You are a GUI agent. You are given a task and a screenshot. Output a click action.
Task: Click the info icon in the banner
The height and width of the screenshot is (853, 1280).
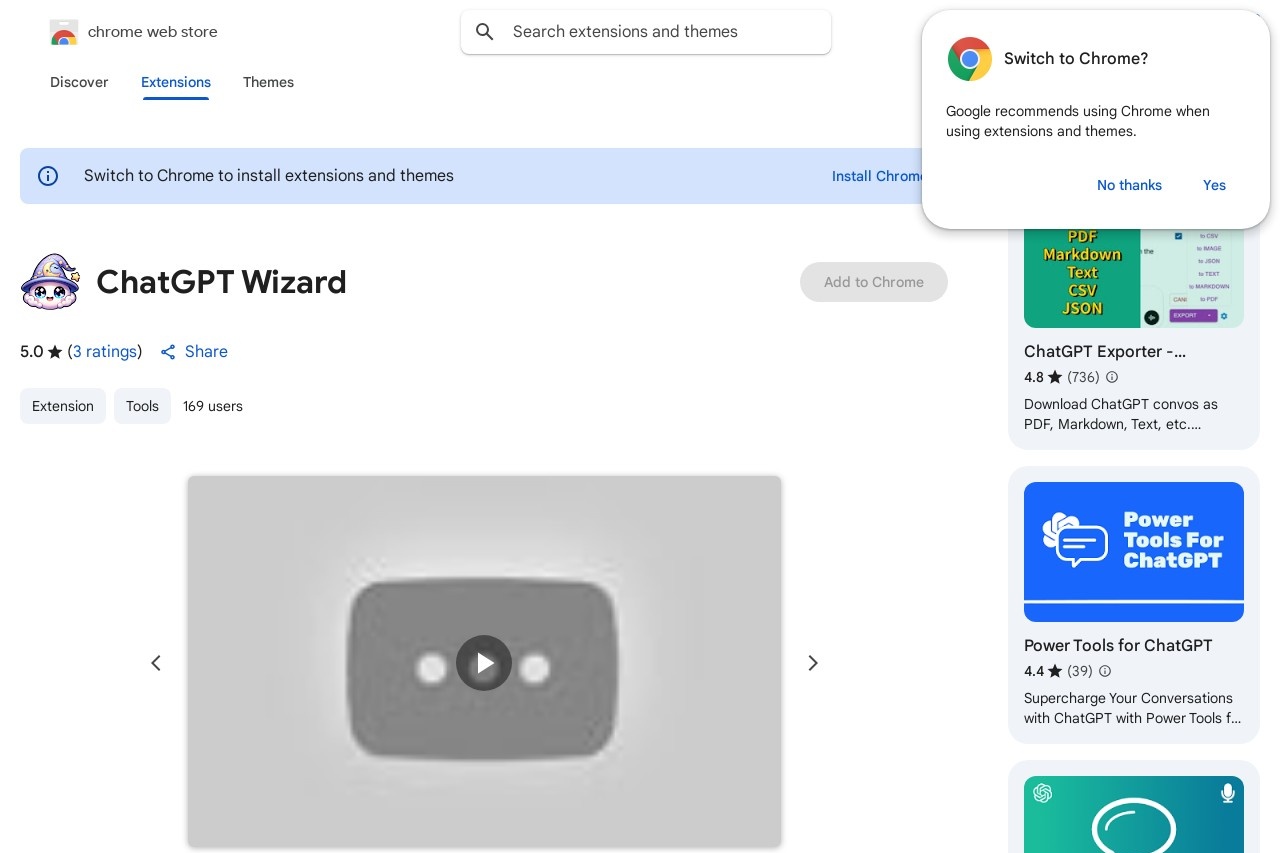[x=48, y=176]
